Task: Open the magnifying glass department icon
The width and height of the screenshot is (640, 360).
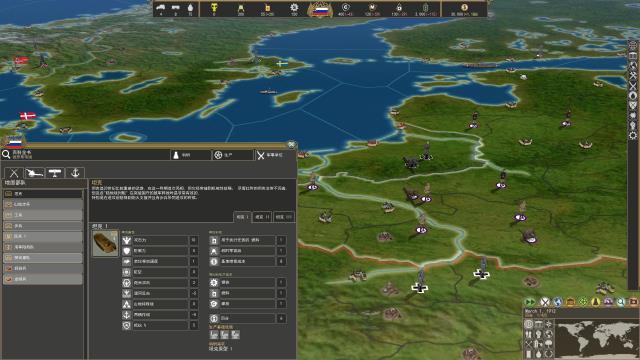Action: tap(621, 302)
